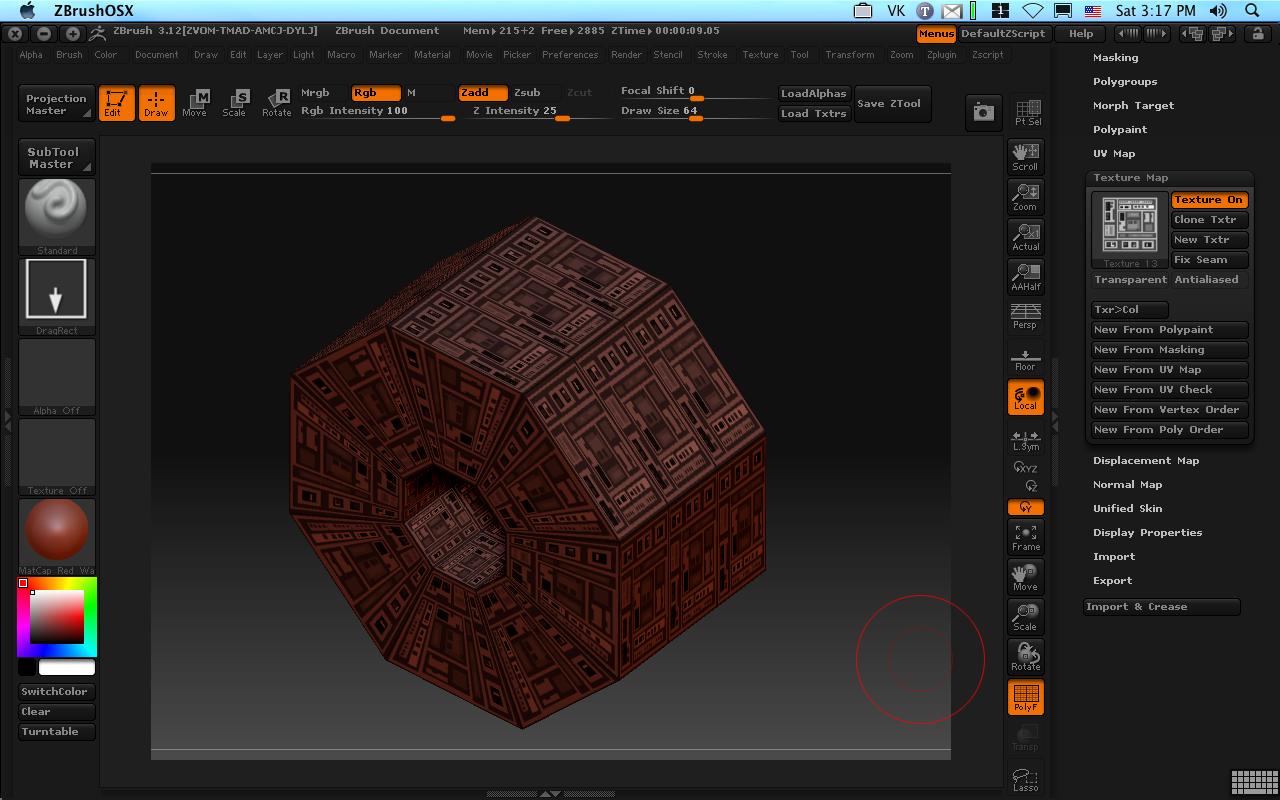Activate the Rotate mode in top toolbar
Viewport: 1280px width, 800px height.
[277, 102]
